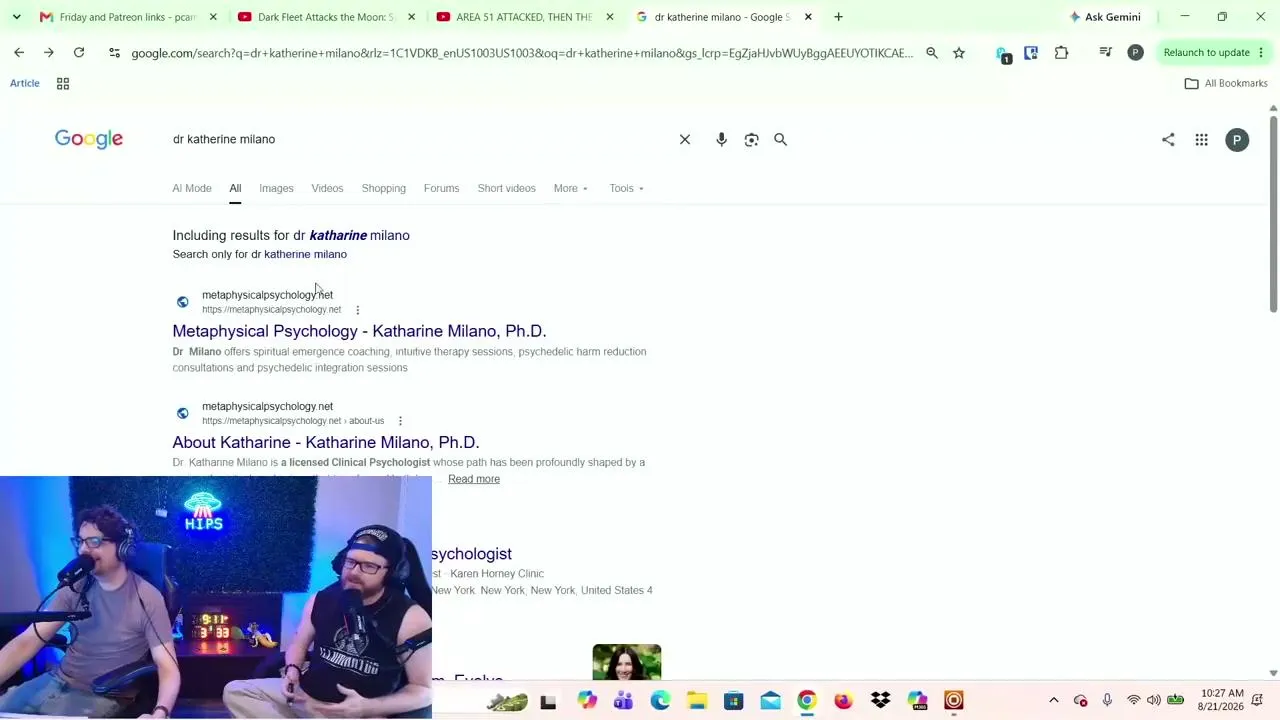Image resolution: width=1280 pixels, height=720 pixels.
Task: Open the extension with badge number 1
Action: tap(1003, 54)
